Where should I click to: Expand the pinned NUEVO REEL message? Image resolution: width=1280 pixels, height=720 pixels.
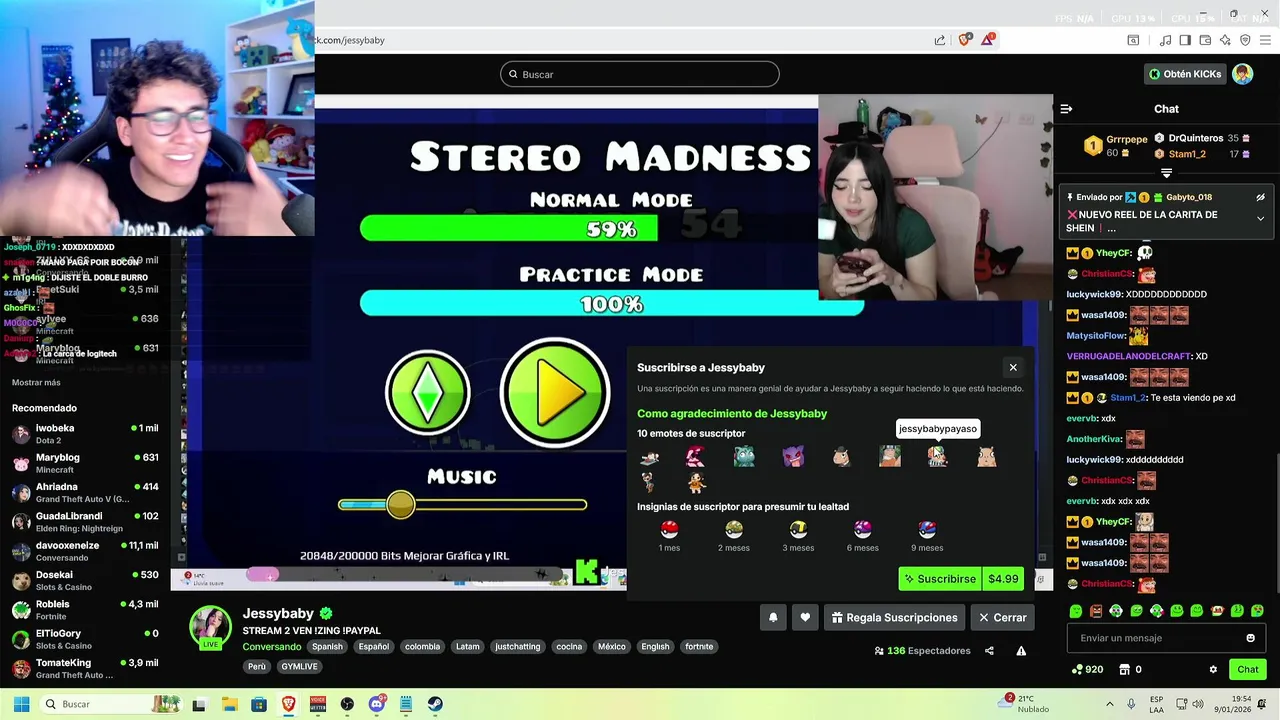(1260, 218)
